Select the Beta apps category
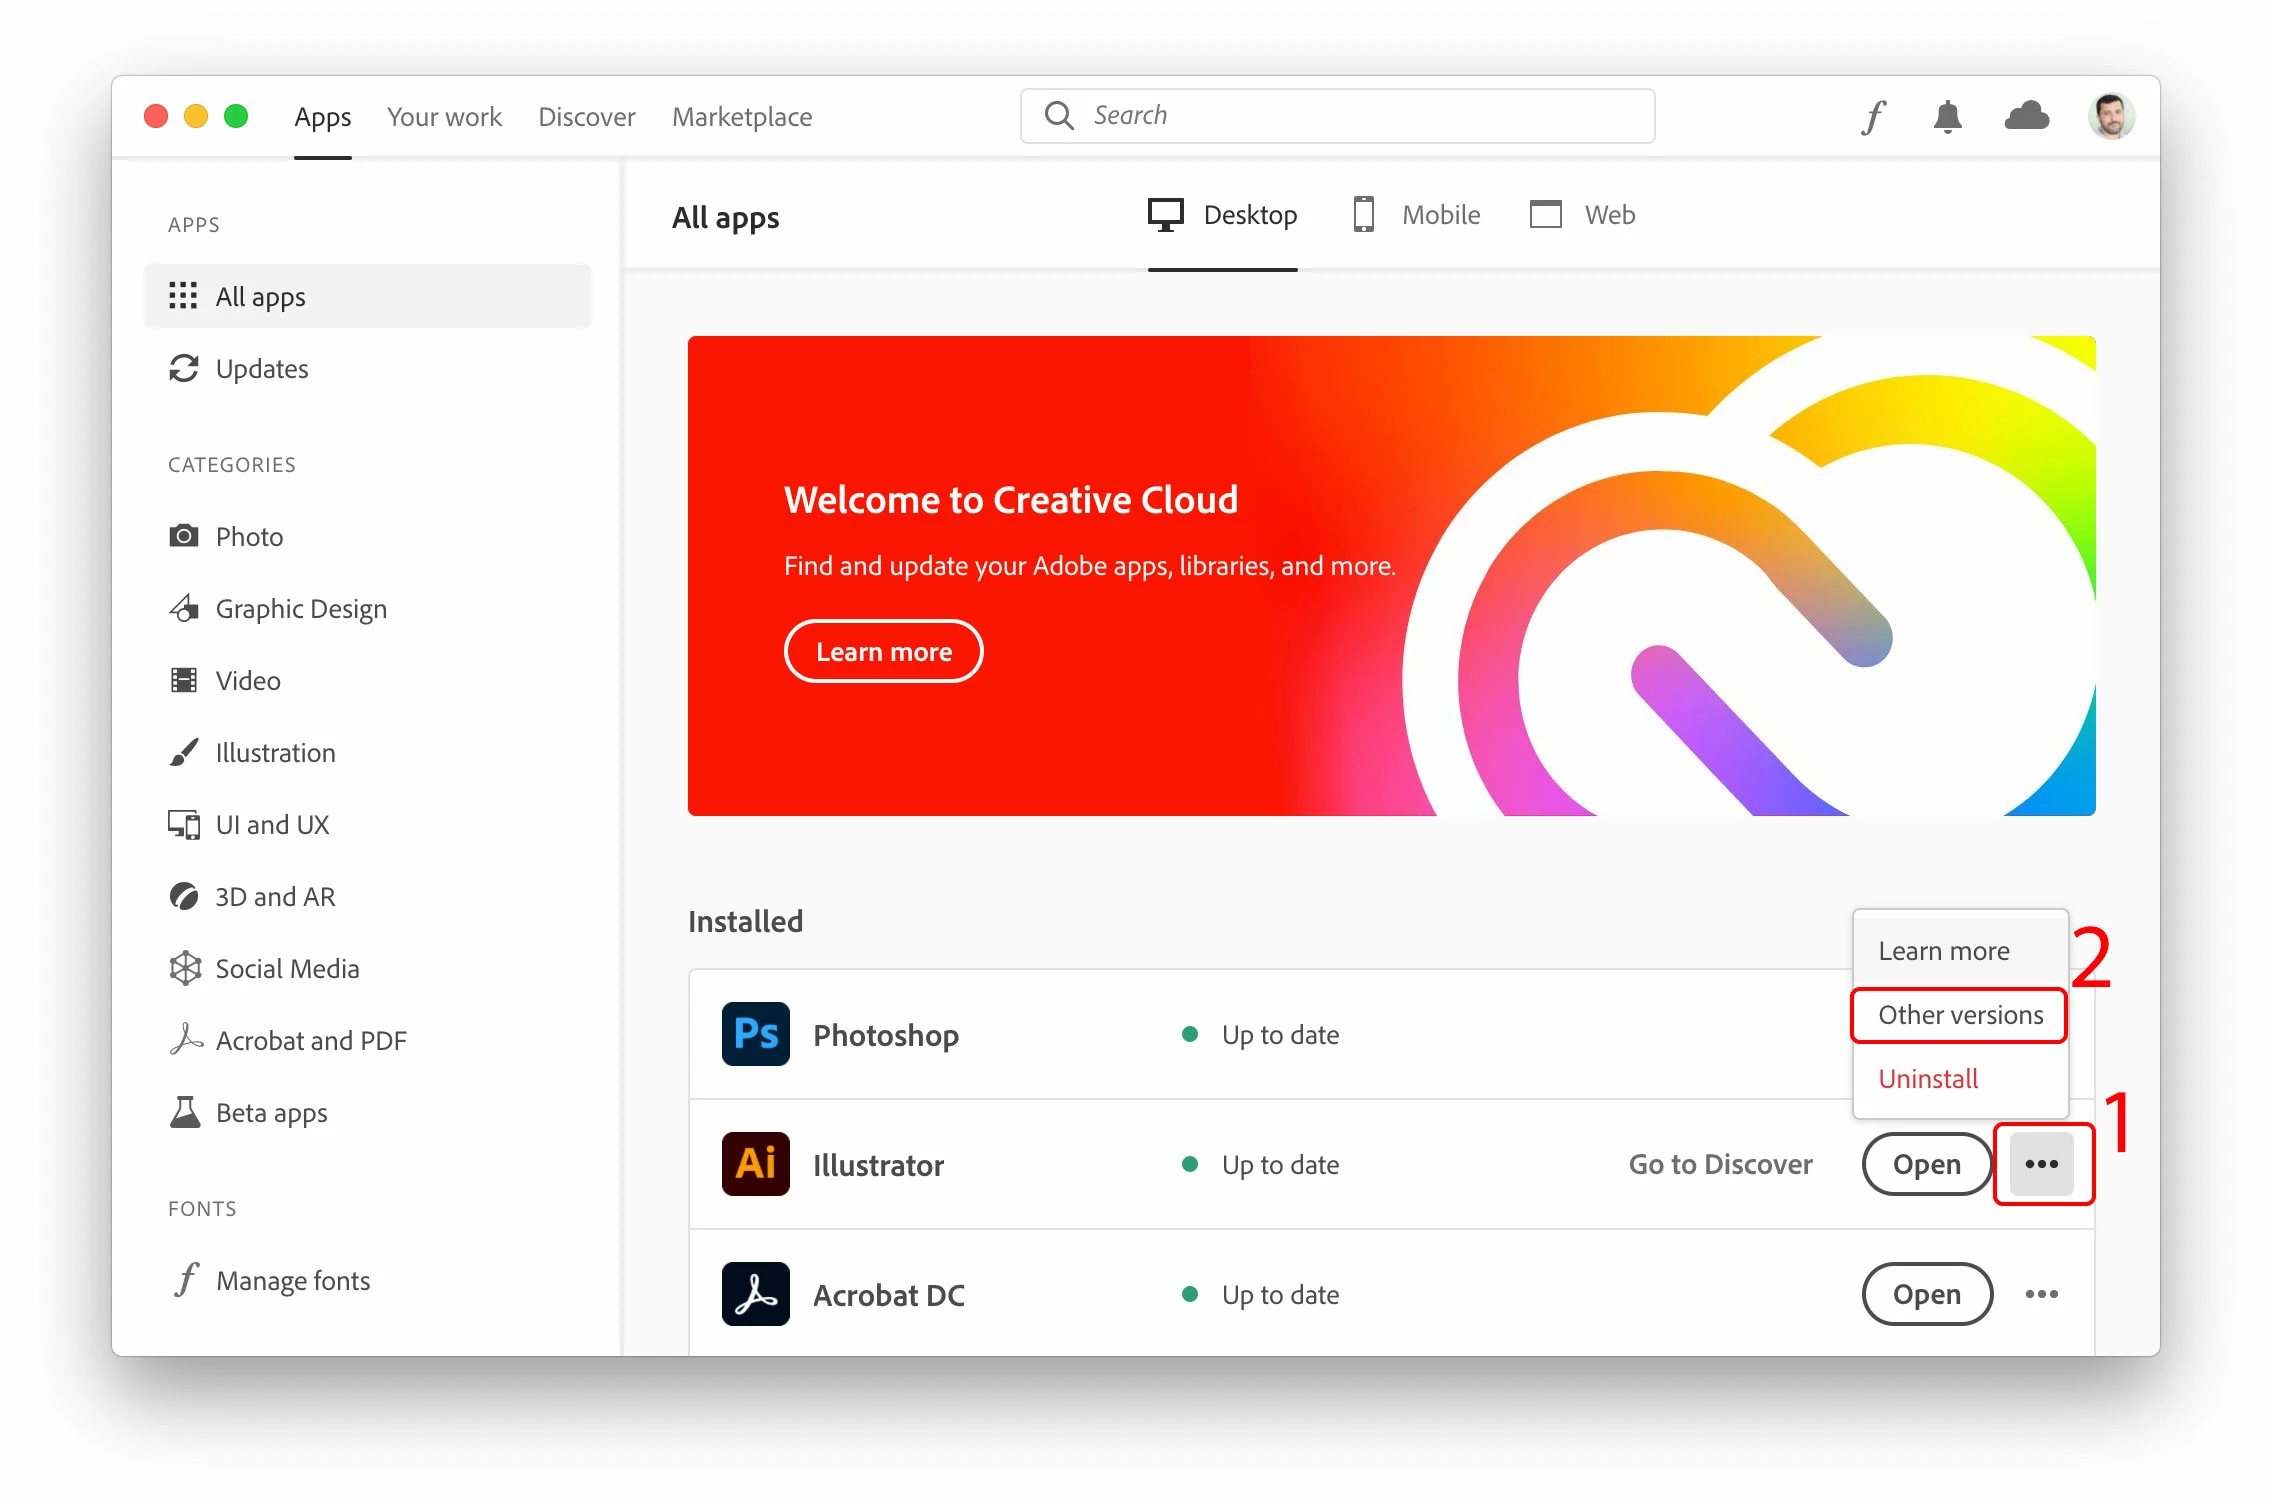Viewport: 2272px width, 1504px height. (x=271, y=1113)
